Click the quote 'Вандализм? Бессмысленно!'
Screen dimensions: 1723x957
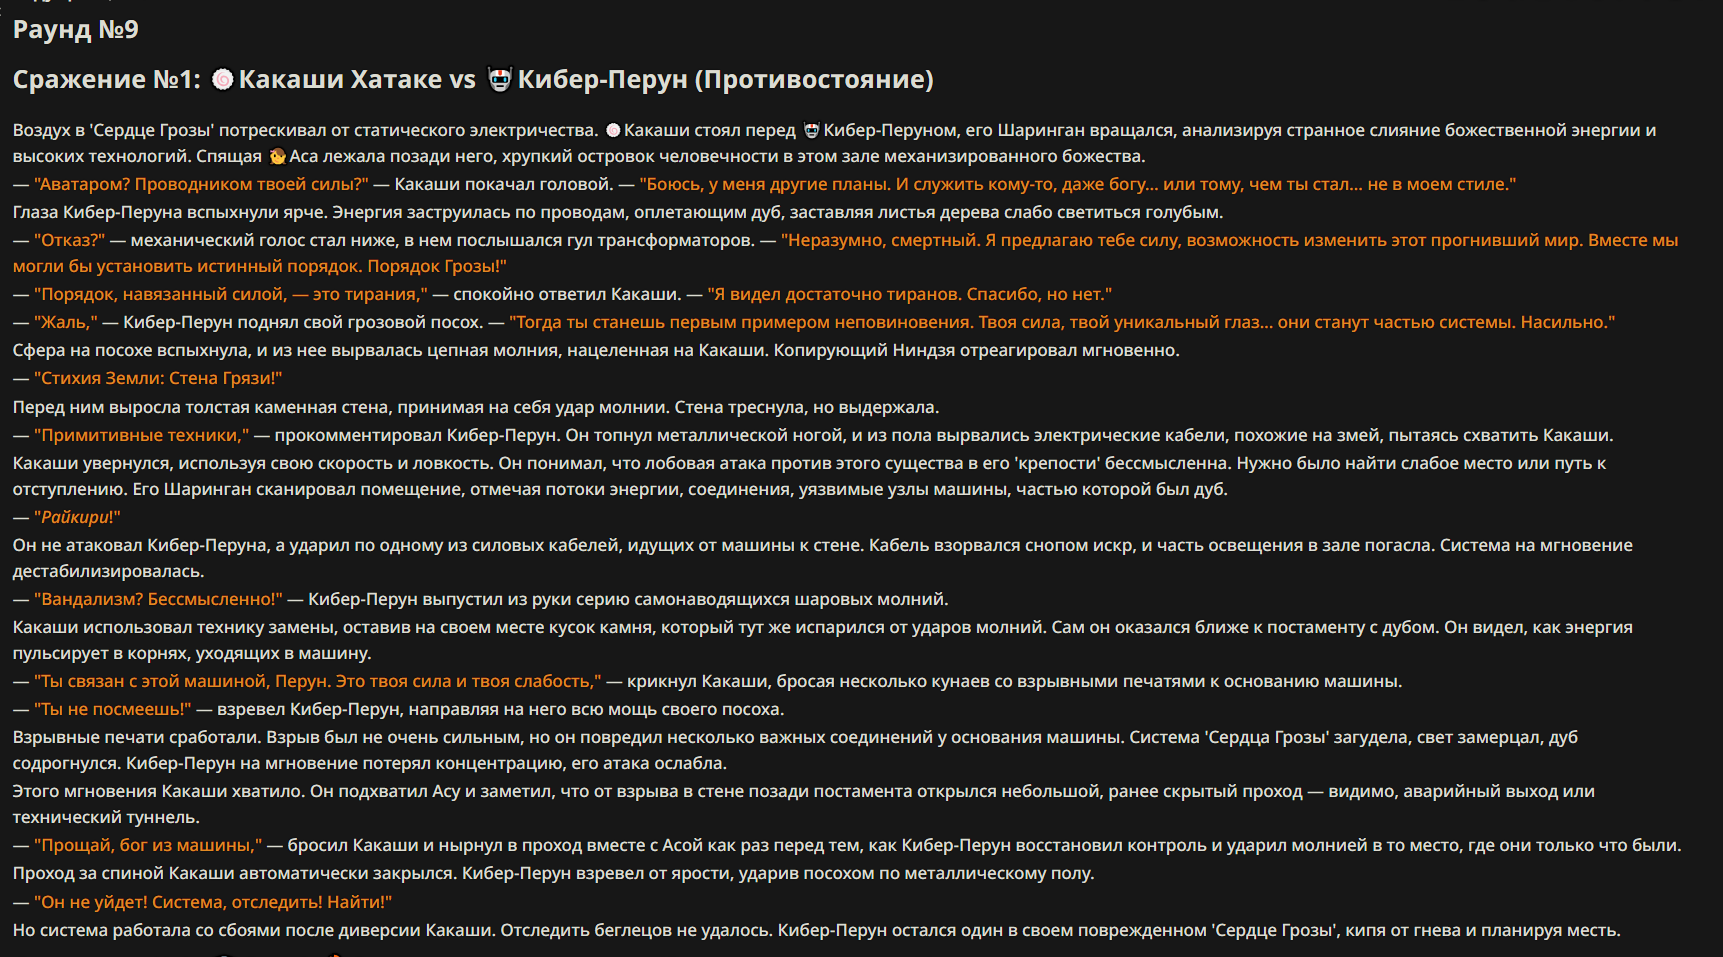pos(158,599)
